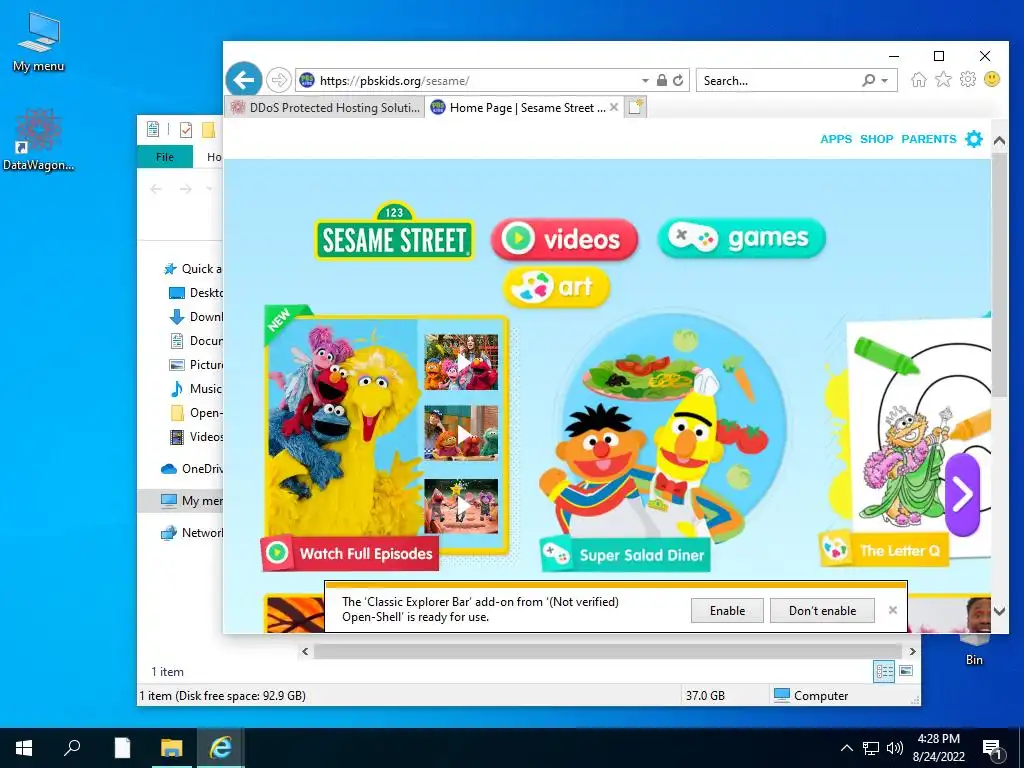1024x768 pixels.
Task: Click the Properties icon in Explorer title bar
Action: (153, 129)
